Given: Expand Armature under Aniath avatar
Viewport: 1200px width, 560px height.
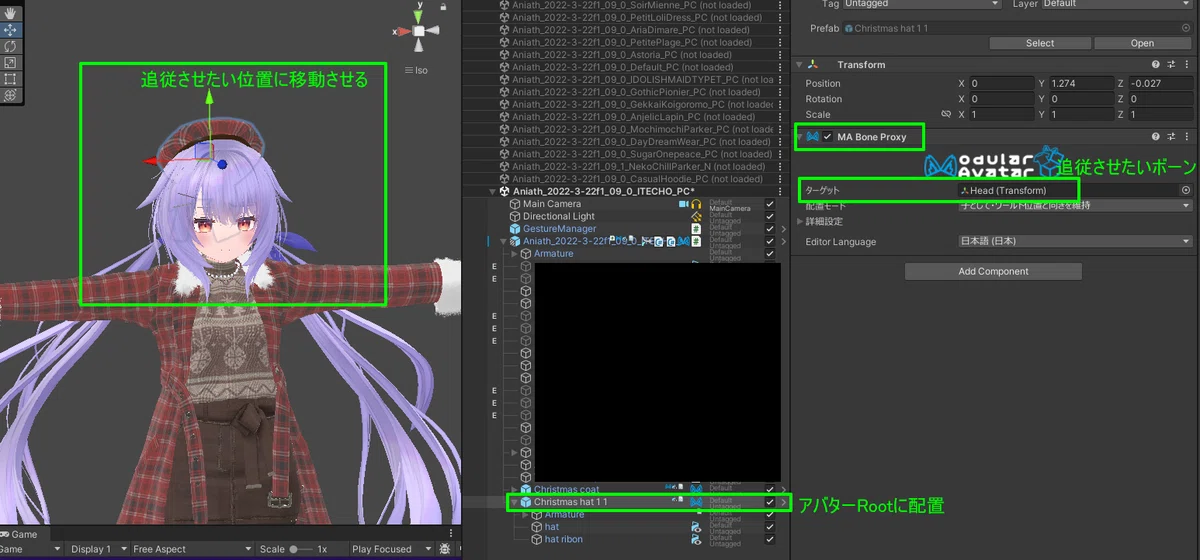Looking at the screenshot, I should (x=515, y=254).
